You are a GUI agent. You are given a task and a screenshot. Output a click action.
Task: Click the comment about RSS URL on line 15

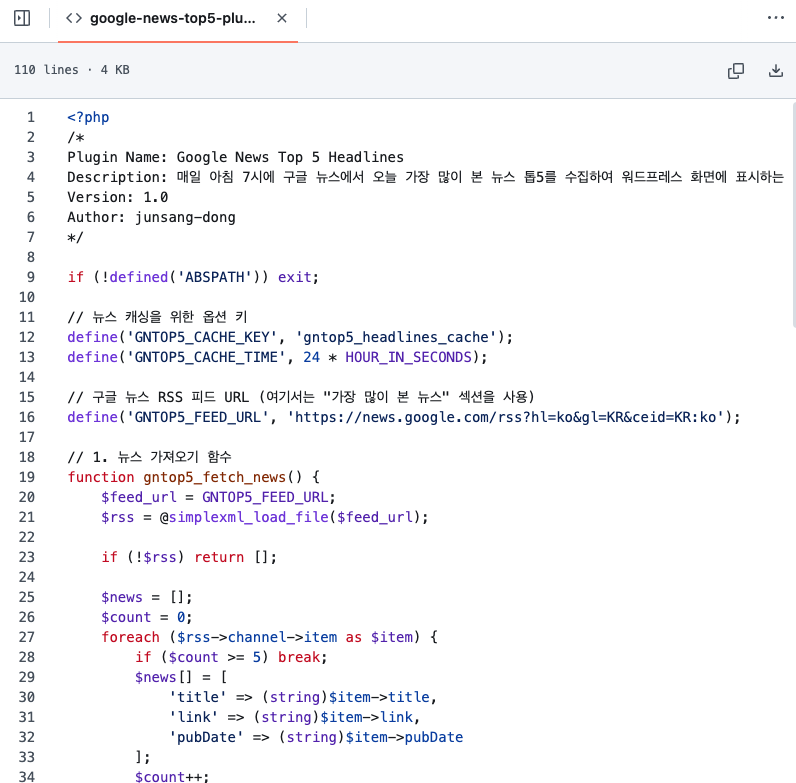point(301,397)
